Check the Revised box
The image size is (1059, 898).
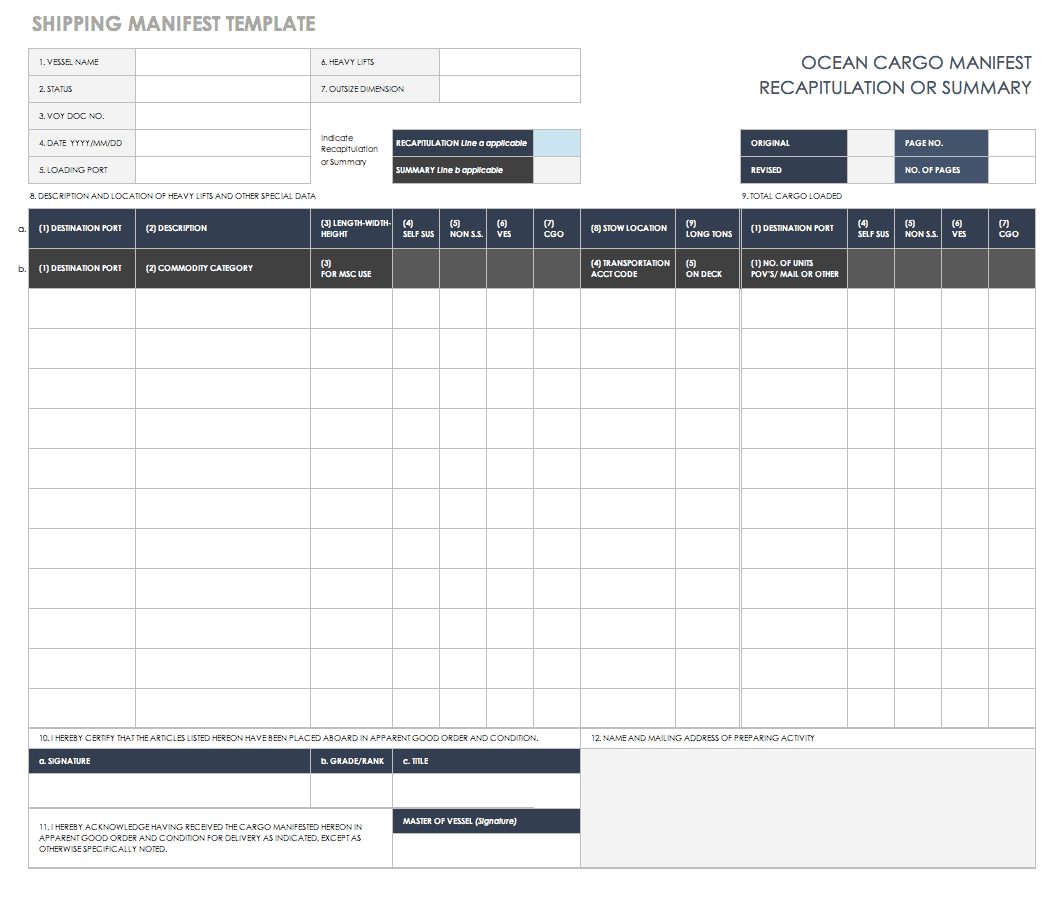click(x=870, y=170)
